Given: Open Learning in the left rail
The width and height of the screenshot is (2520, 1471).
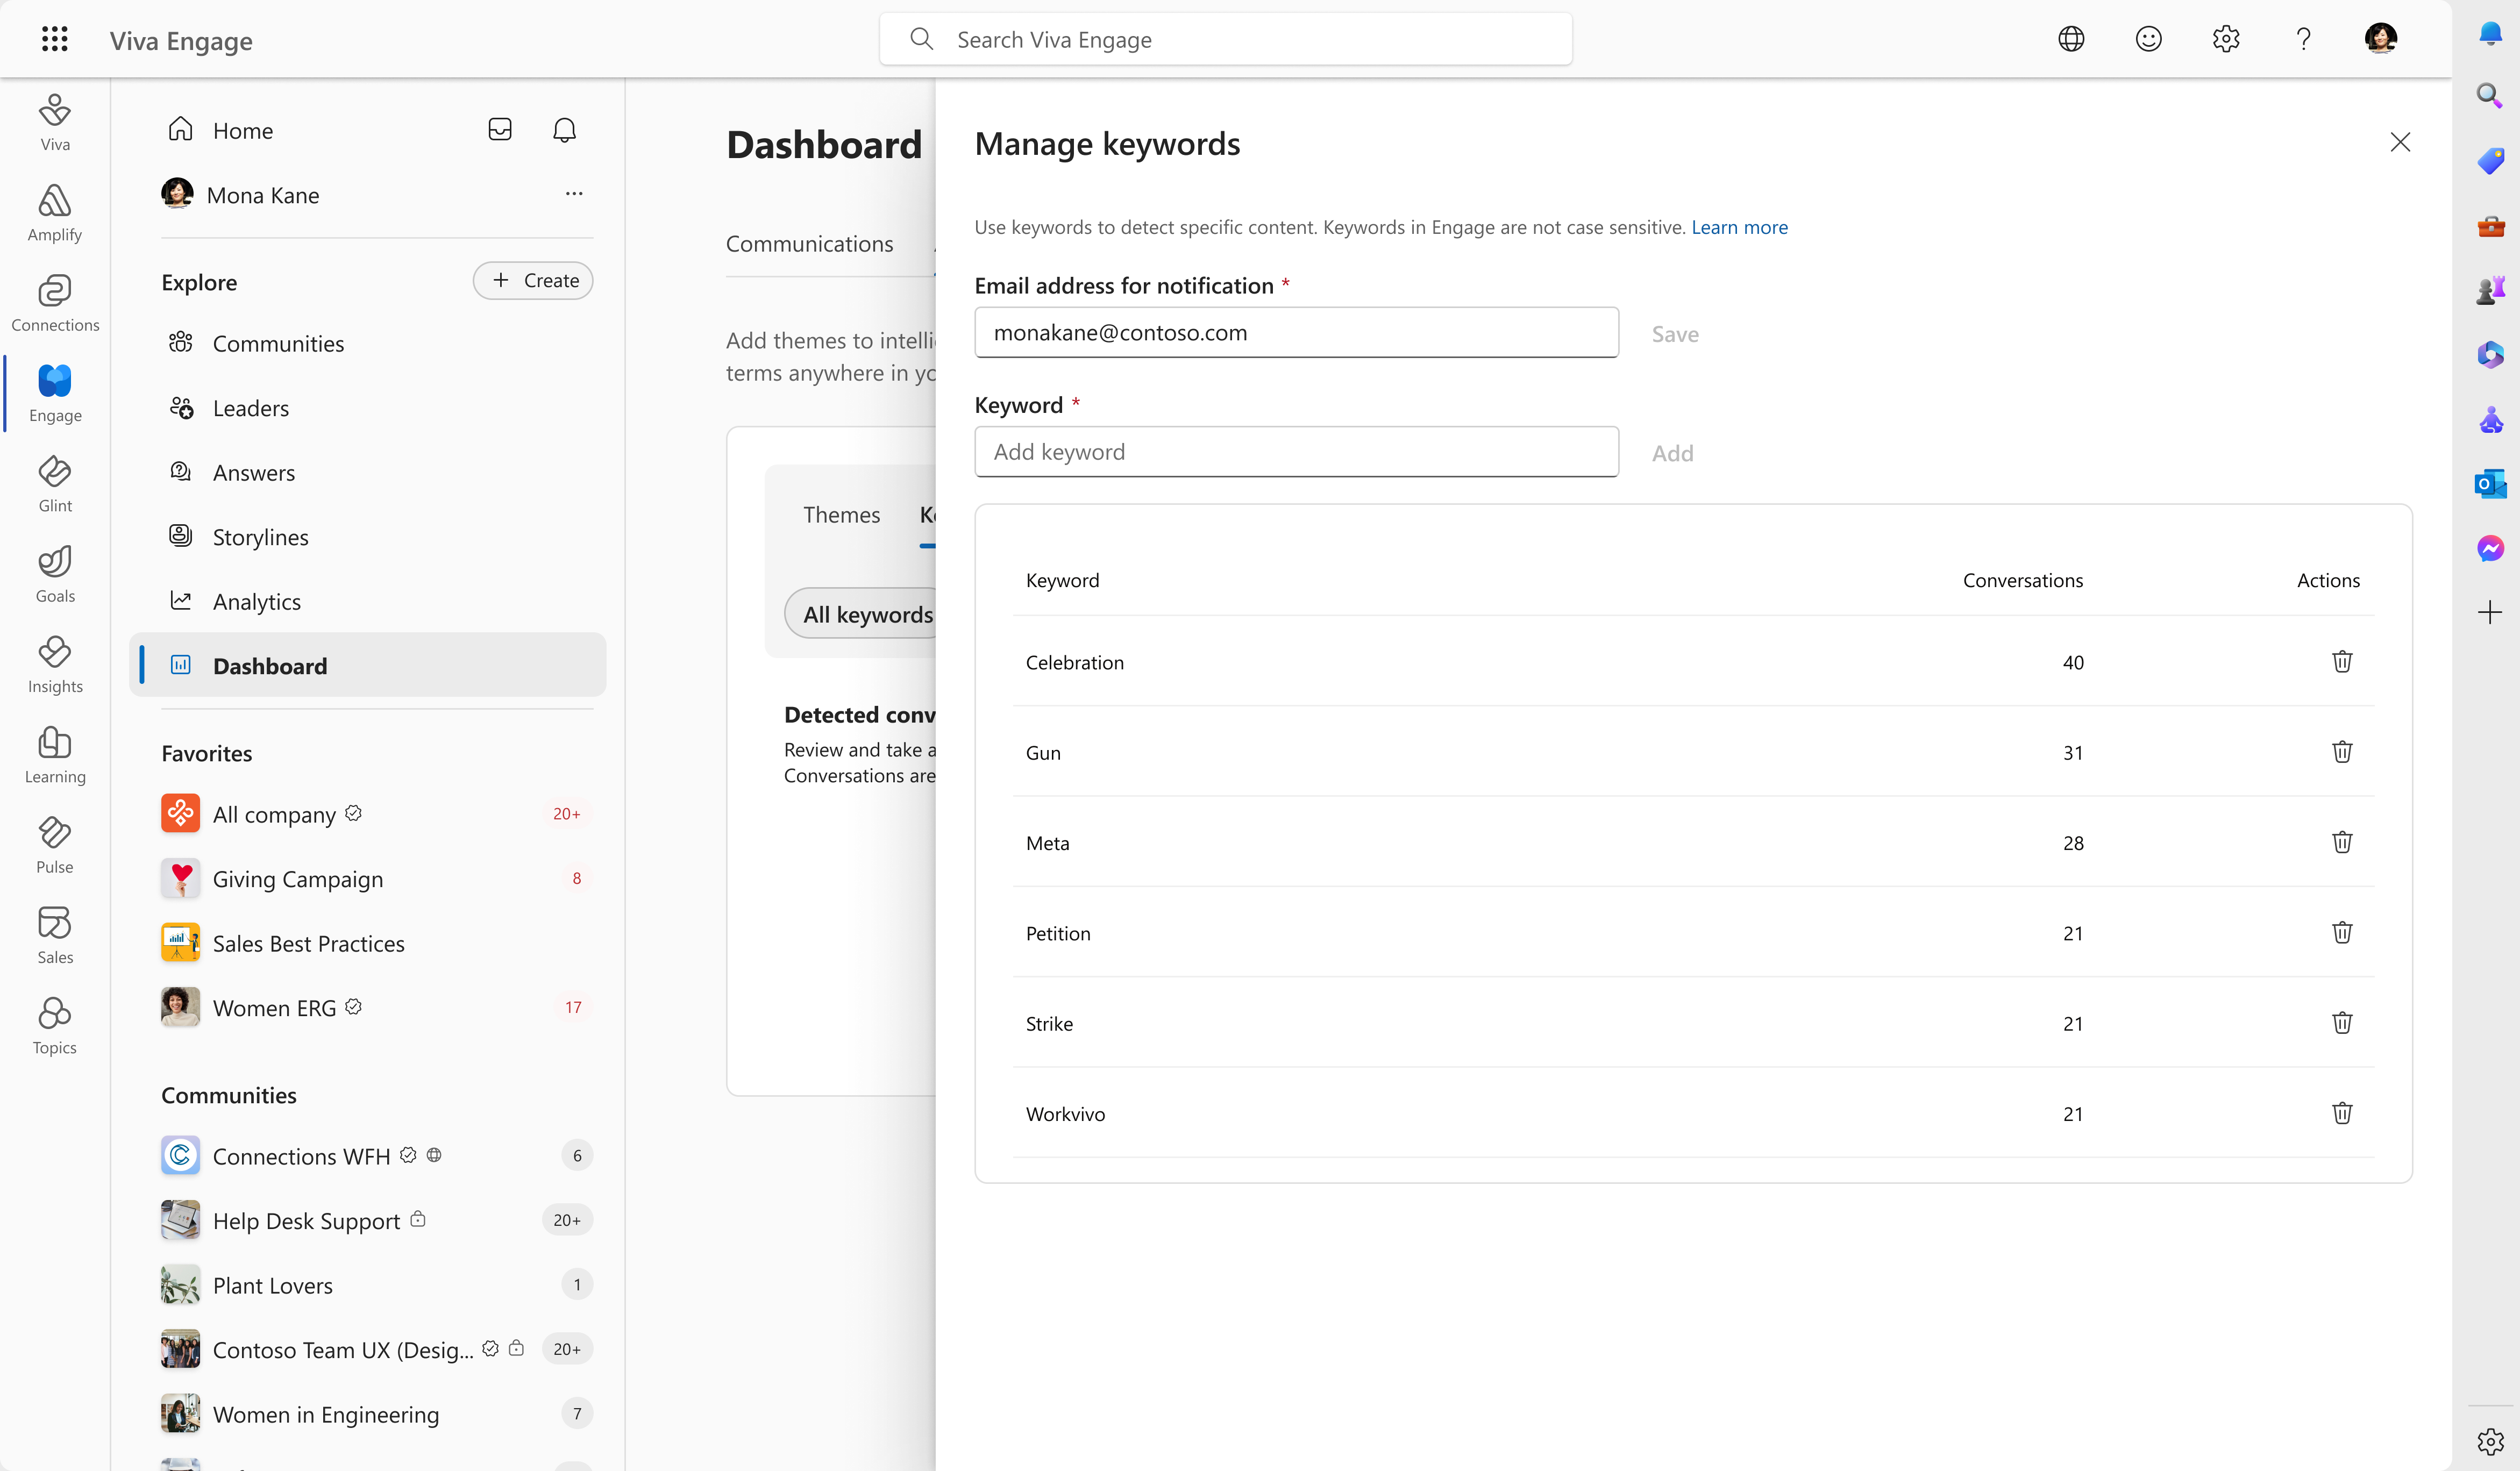Looking at the screenshot, I should (55, 755).
